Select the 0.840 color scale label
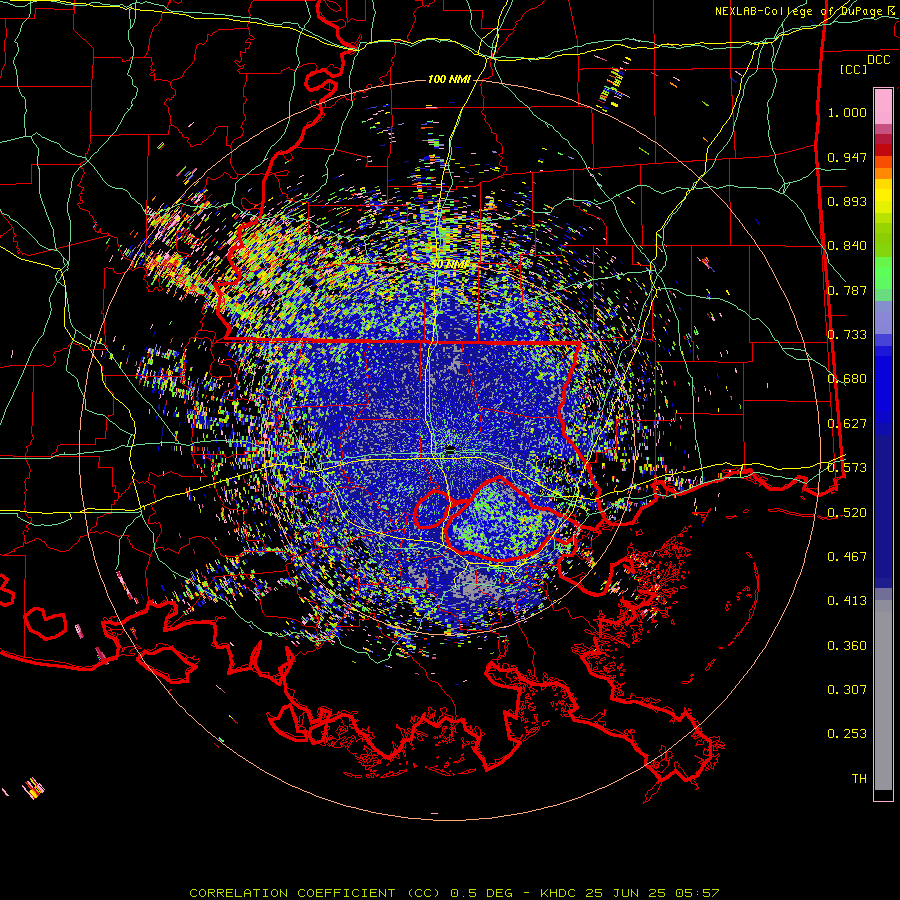900x900 pixels. pos(847,246)
